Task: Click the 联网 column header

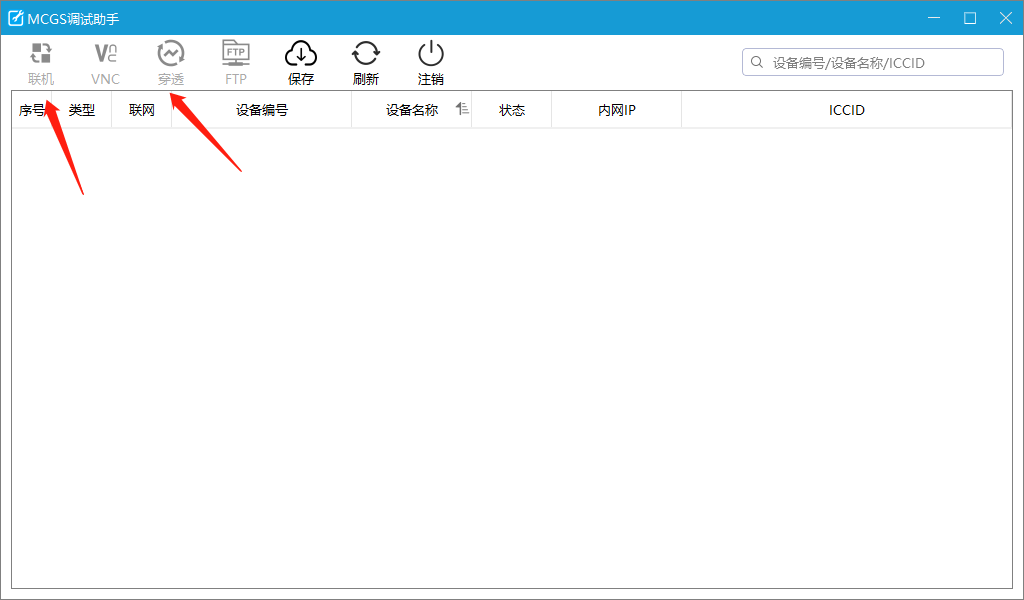Action: [142, 110]
